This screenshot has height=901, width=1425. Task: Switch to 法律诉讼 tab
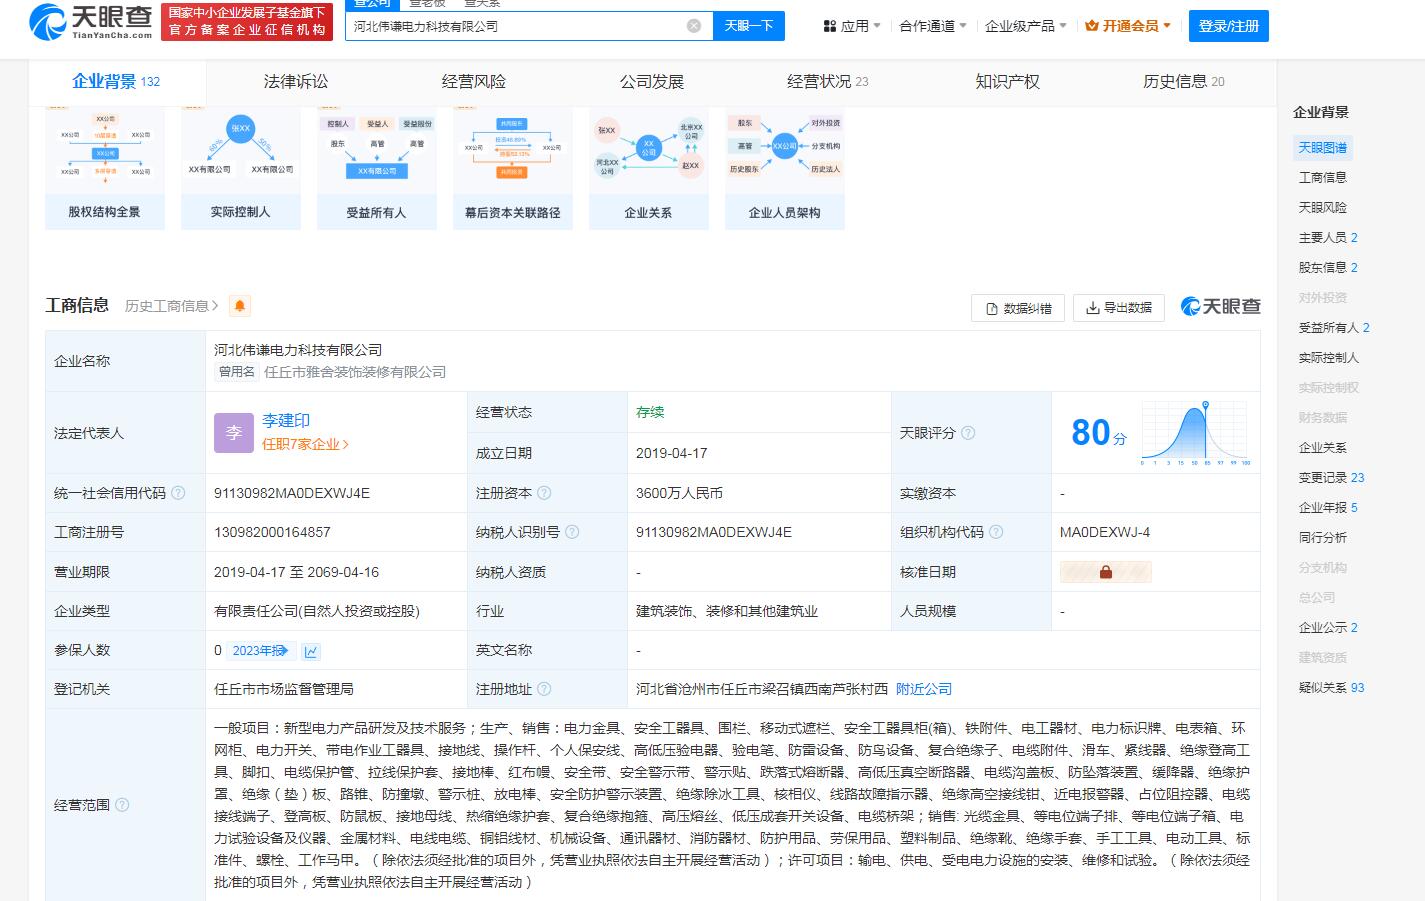[296, 82]
